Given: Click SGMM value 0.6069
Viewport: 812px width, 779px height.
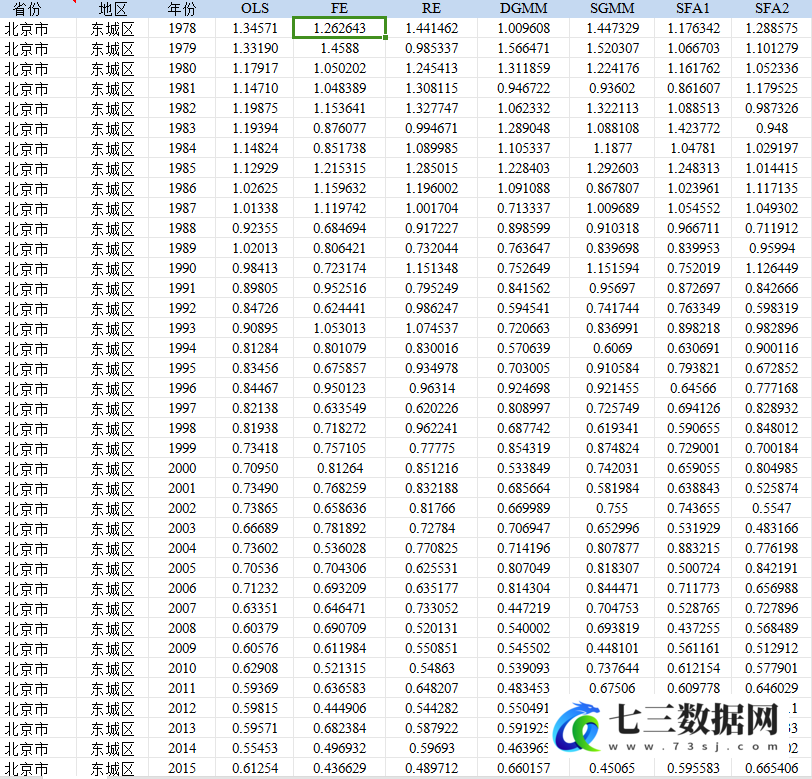Looking at the screenshot, I should coord(612,349).
